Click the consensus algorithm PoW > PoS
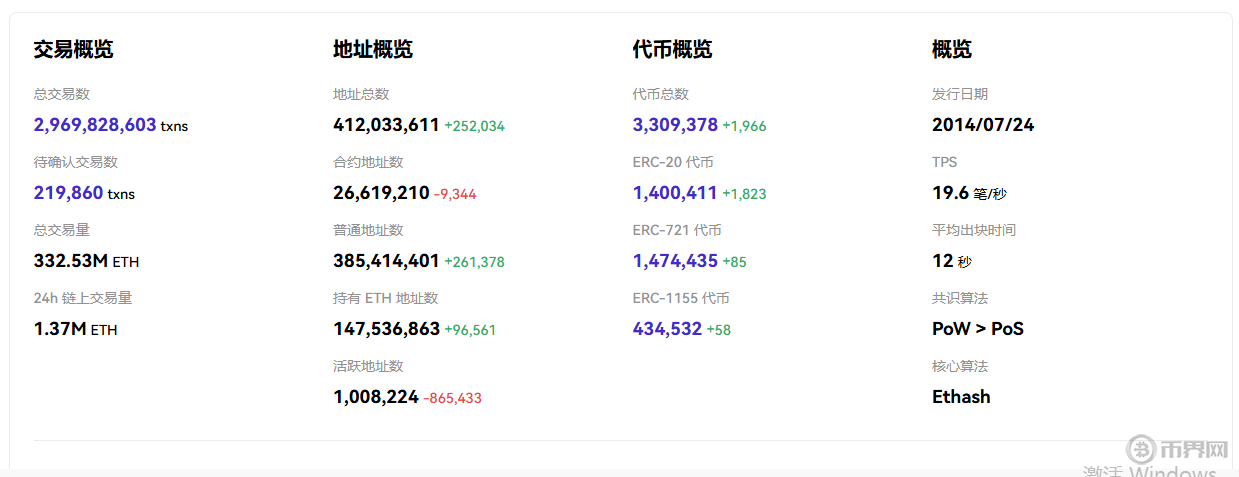Image resolution: width=1239 pixels, height=477 pixels. coord(977,329)
